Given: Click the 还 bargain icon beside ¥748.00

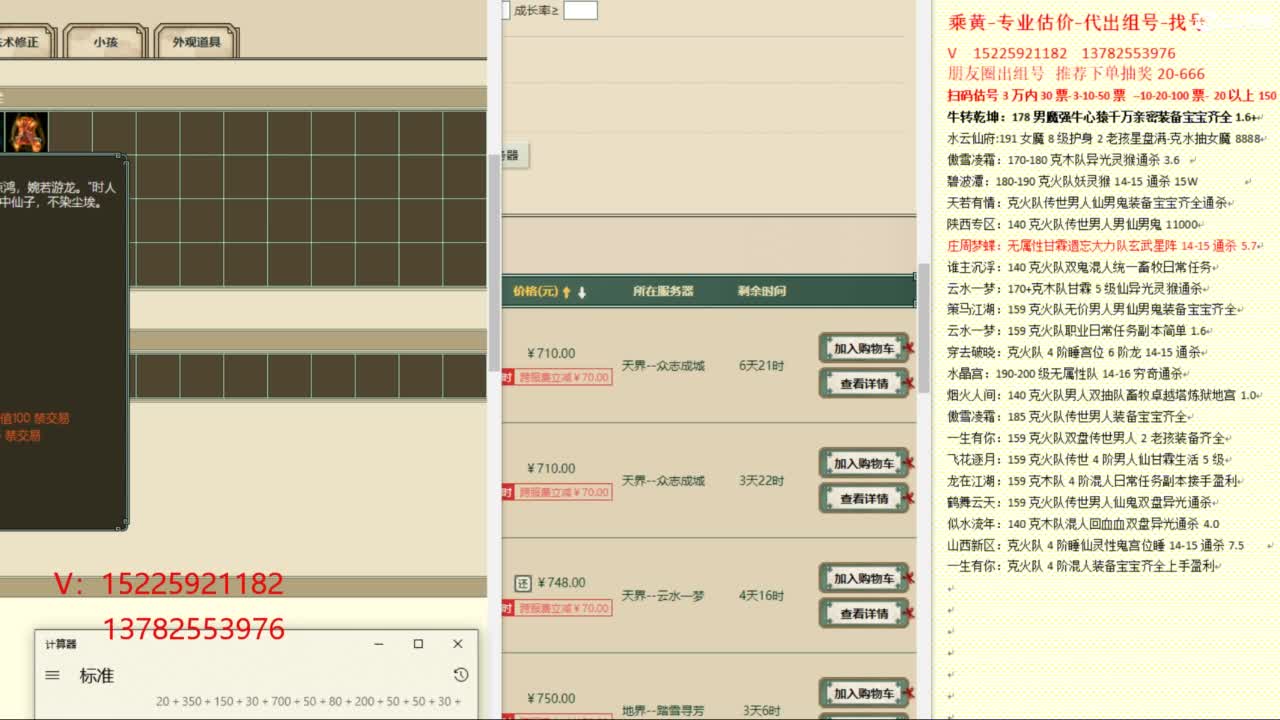Looking at the screenshot, I should pos(523,583).
